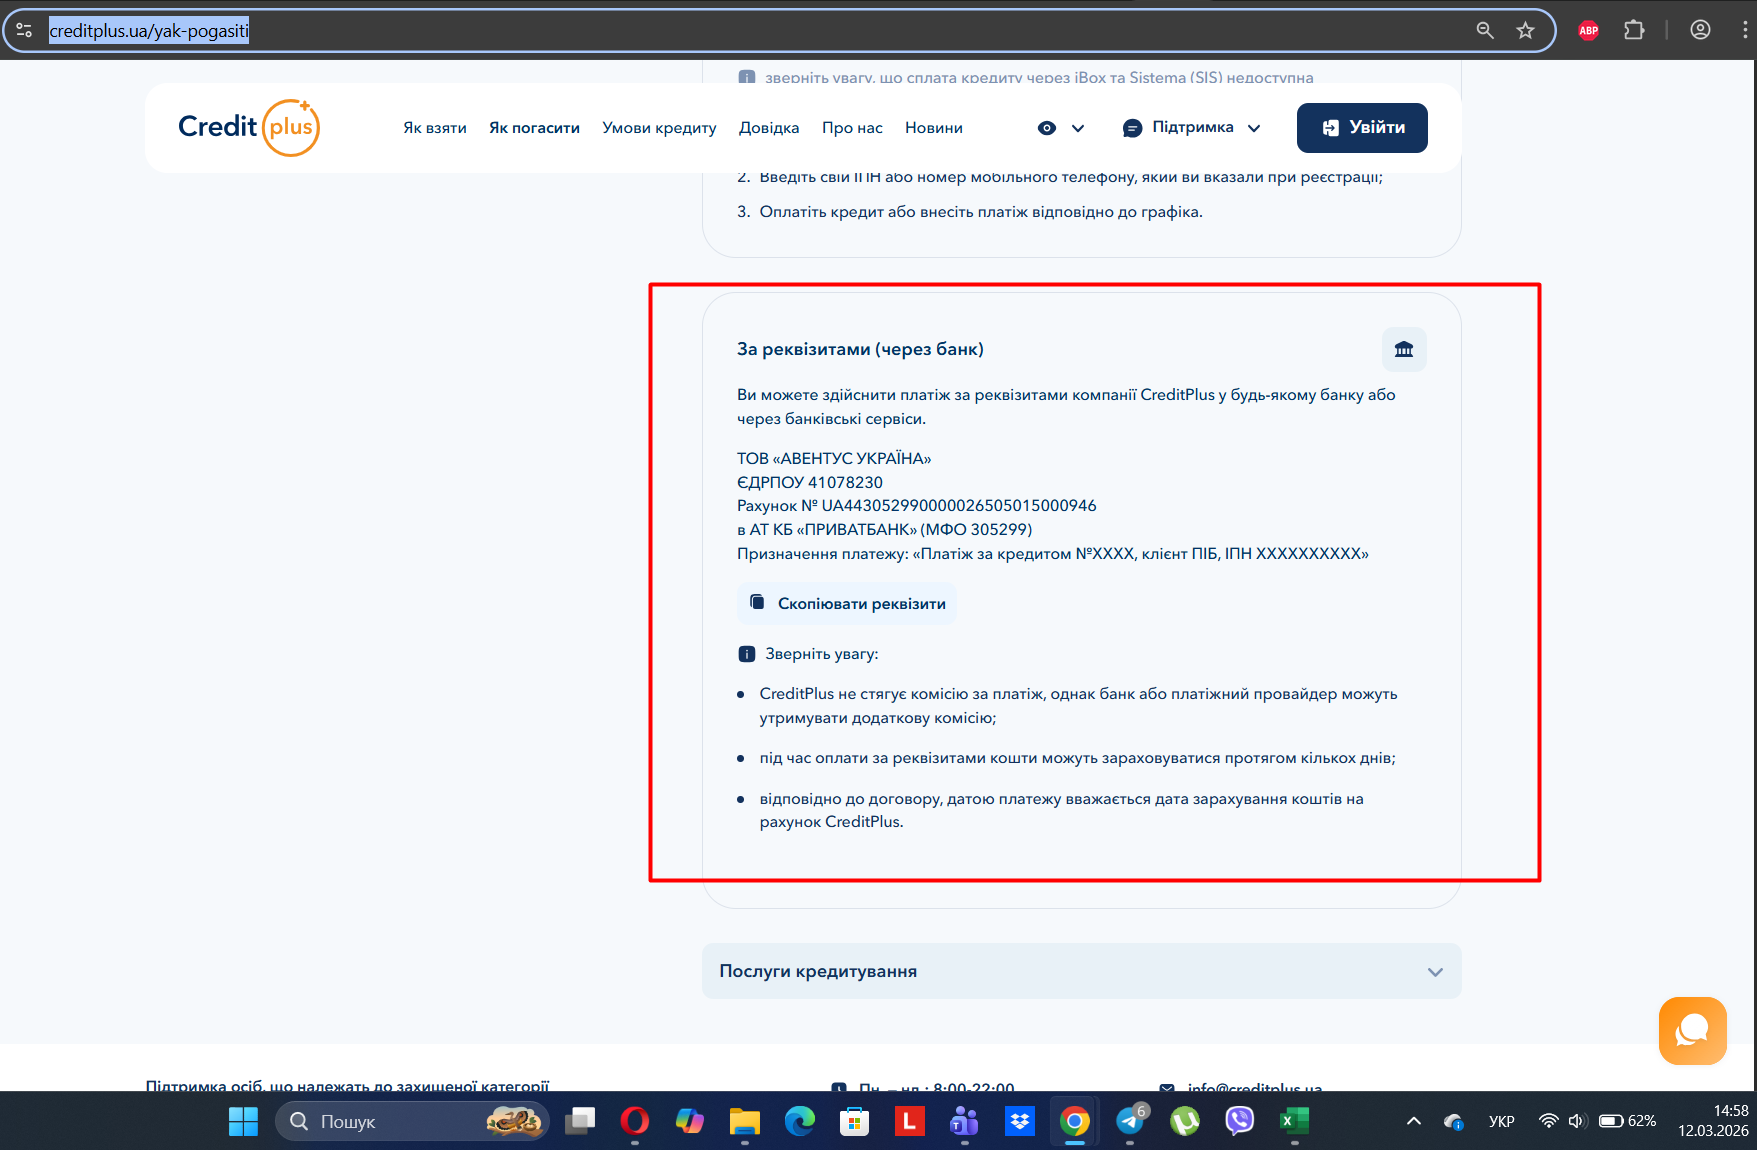
Task: Click the info@creditplus.ua email link
Action: coord(1254,1088)
